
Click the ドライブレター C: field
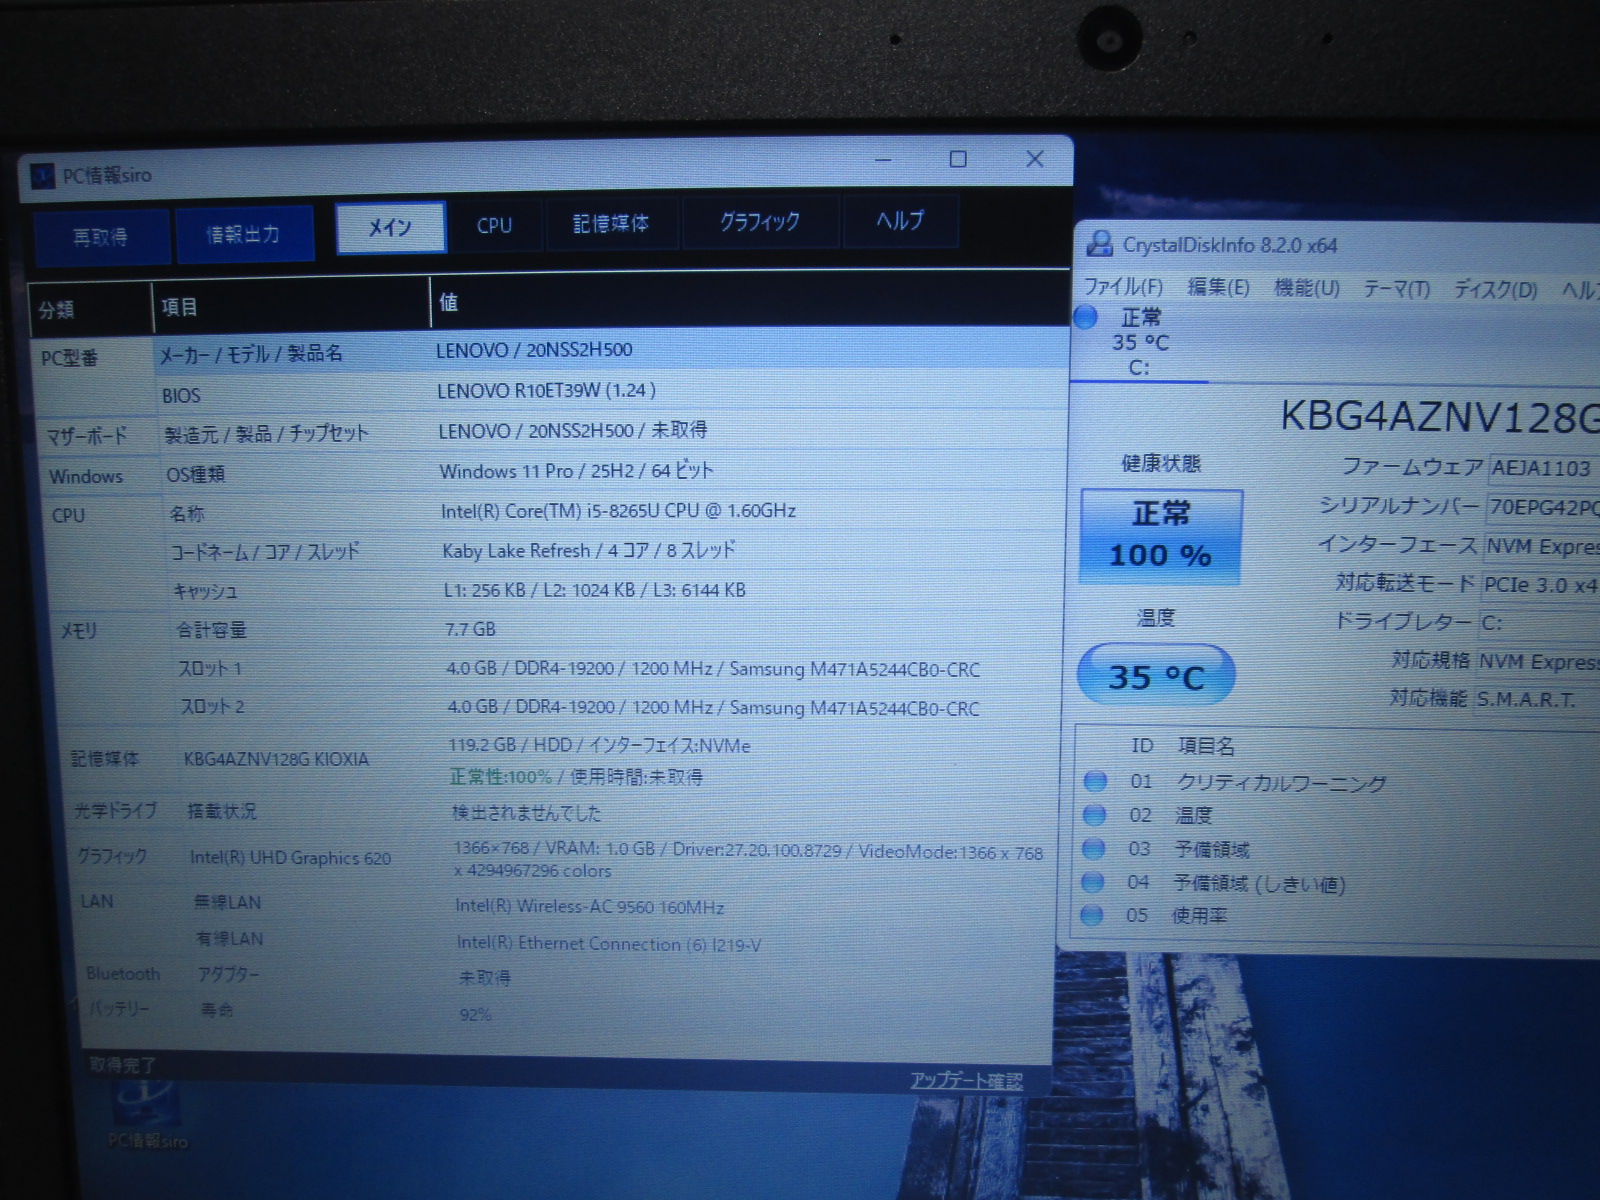tap(1539, 622)
